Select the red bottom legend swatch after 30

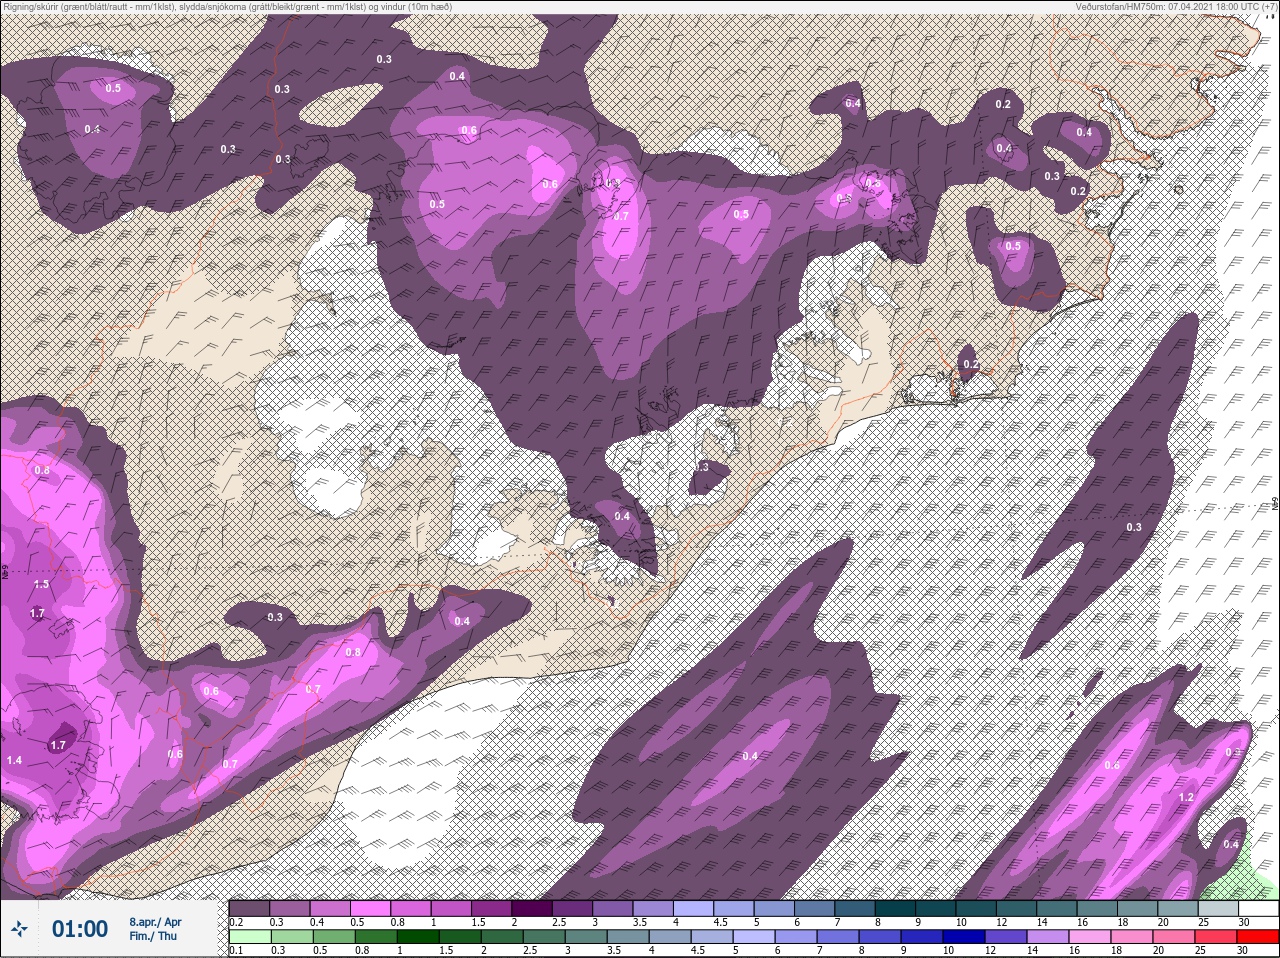[1258, 937]
